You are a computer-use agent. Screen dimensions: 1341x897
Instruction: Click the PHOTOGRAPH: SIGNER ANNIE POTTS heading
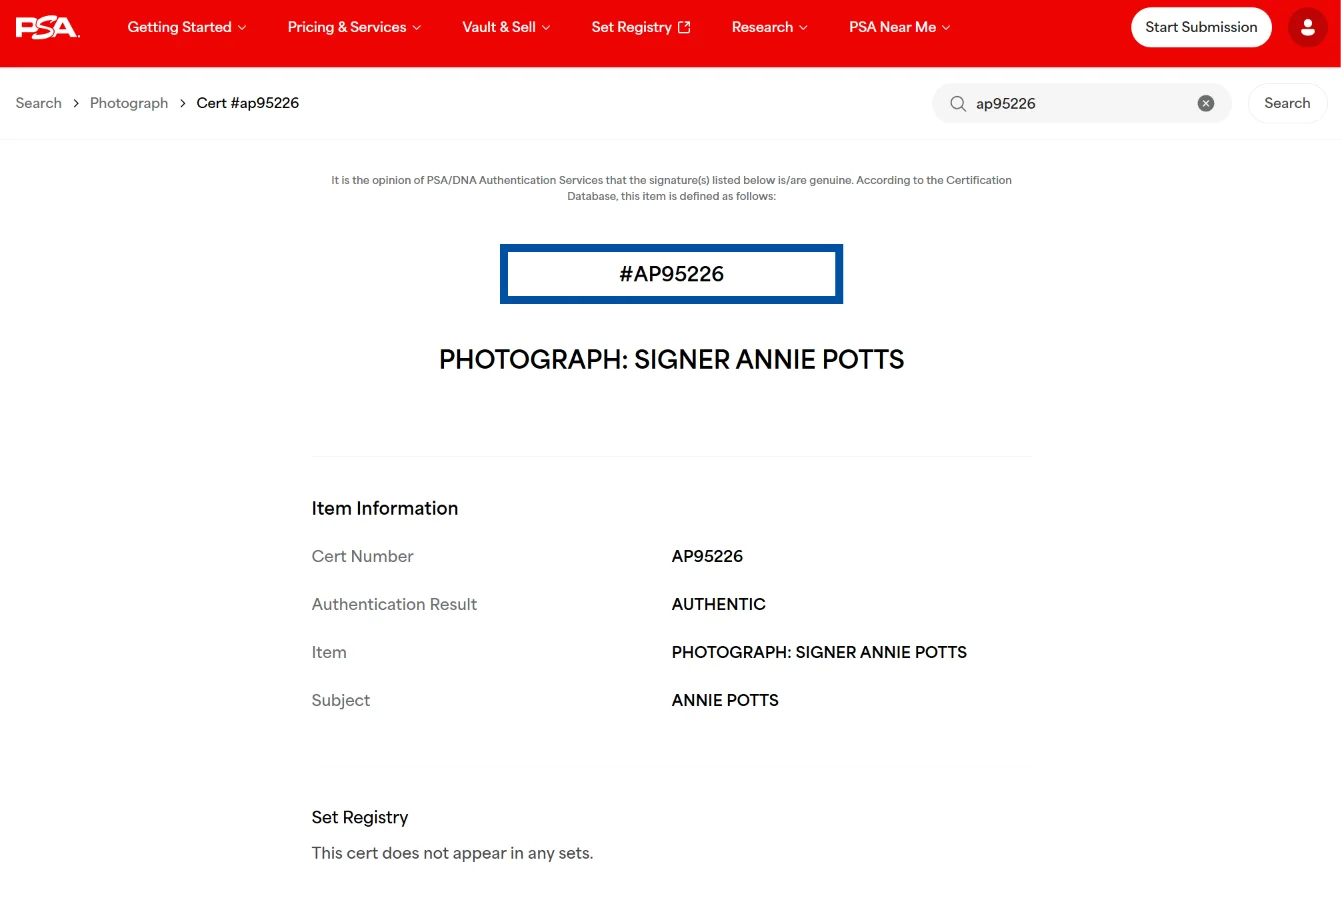(672, 360)
